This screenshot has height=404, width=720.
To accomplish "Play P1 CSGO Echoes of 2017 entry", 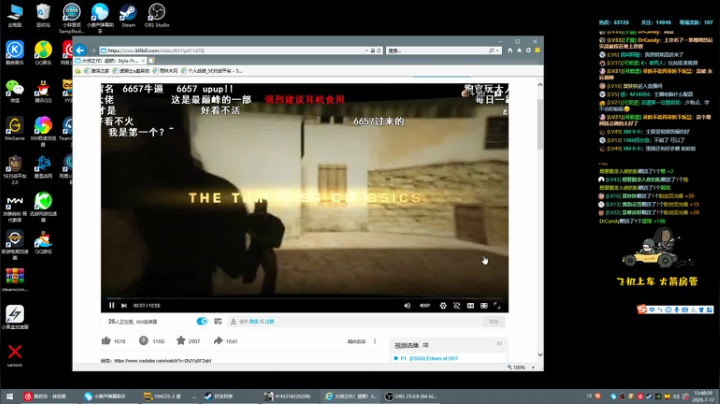I will 429,358.
